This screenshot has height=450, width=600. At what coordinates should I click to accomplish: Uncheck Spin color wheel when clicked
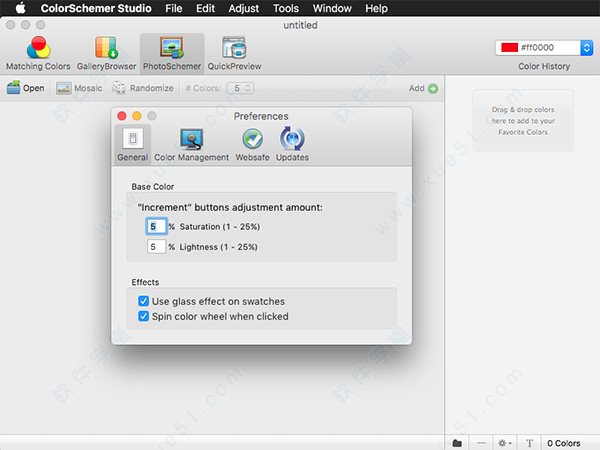click(x=143, y=316)
